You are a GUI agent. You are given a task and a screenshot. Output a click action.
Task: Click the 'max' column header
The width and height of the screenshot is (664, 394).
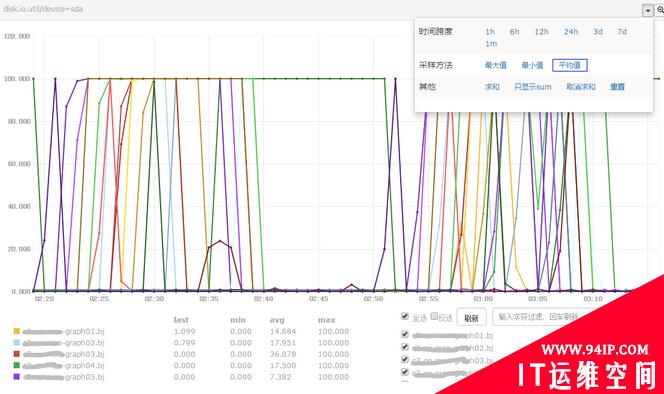pos(326,320)
